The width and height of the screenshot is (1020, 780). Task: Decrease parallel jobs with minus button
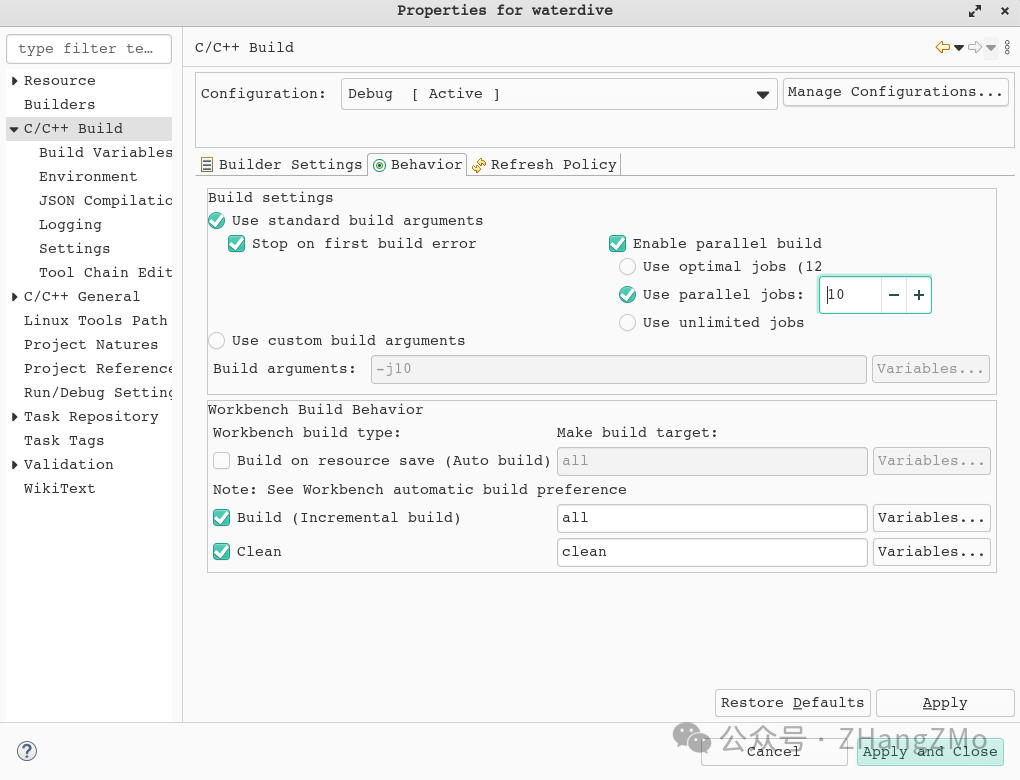[894, 295]
